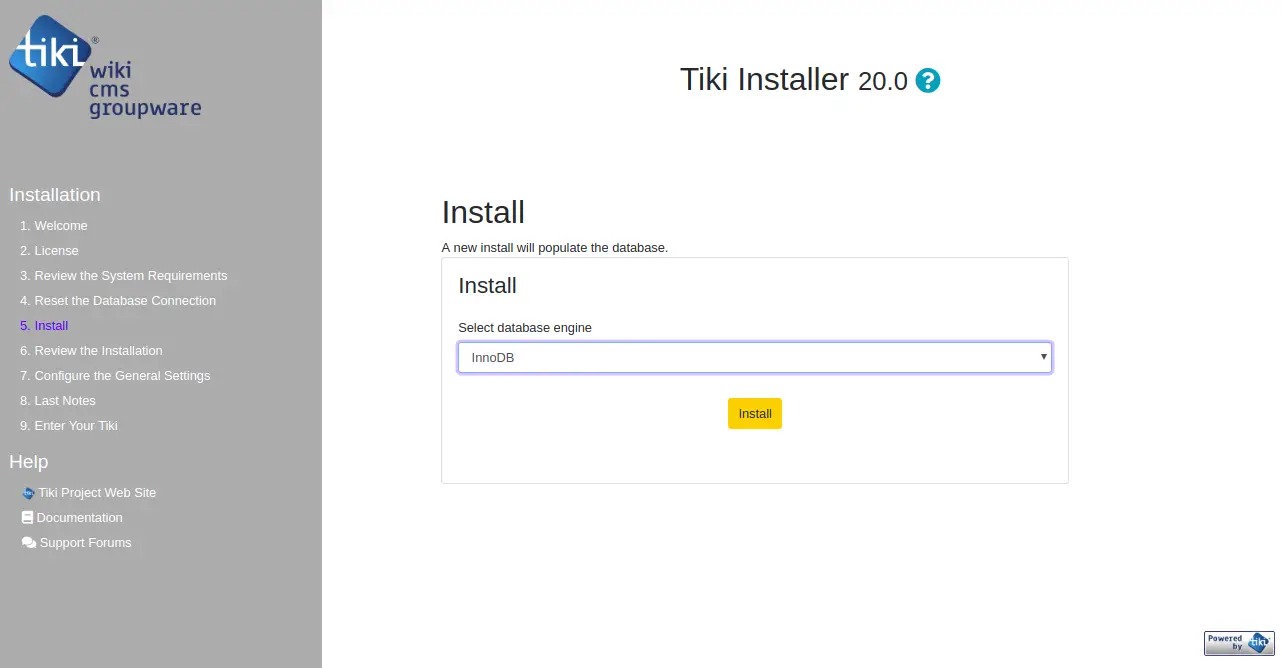The width and height of the screenshot is (1282, 668).
Task: Click 'A new install will populate the database.' text
Action: [x=554, y=247]
